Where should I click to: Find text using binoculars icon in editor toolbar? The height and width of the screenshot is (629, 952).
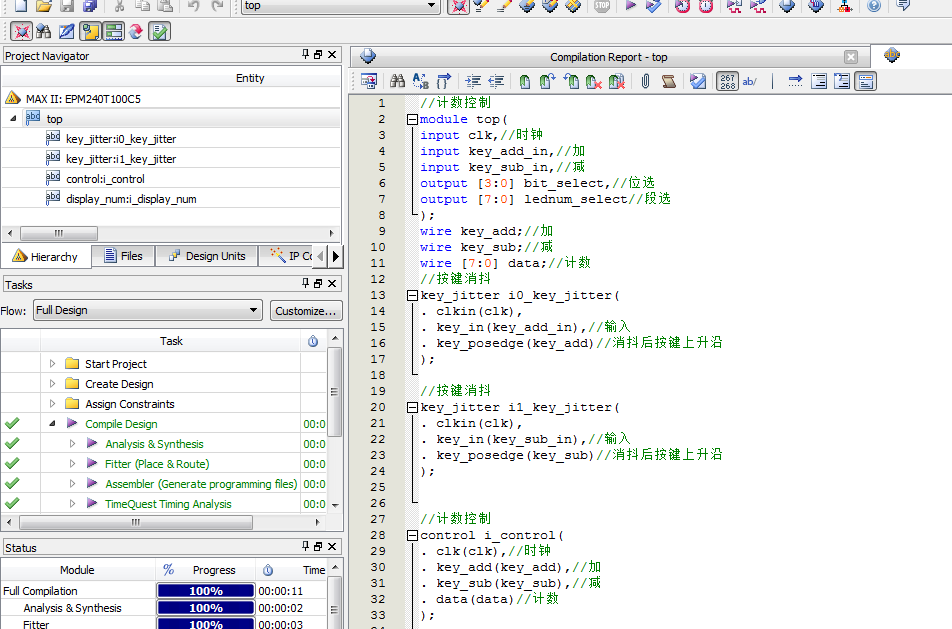[398, 81]
